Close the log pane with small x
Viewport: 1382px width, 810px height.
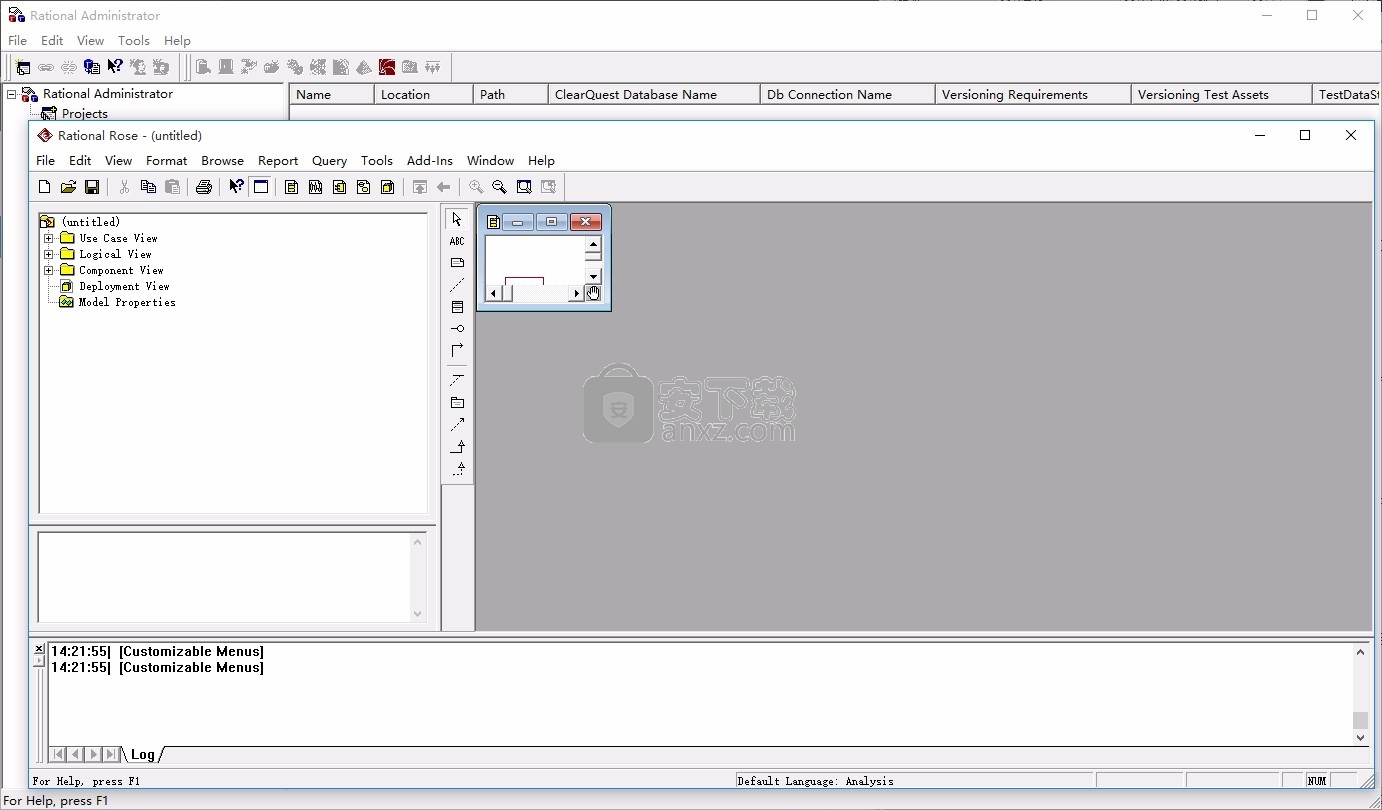39,649
